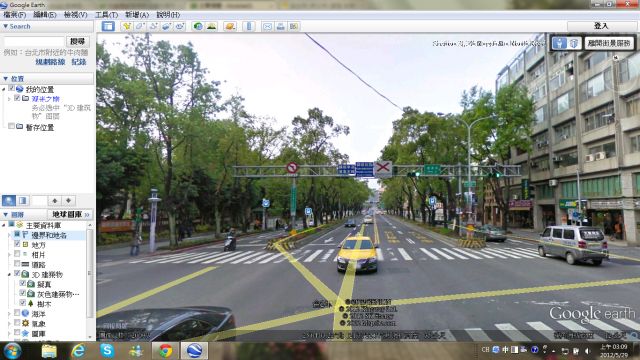Enable the 道路 layer checkbox
The image size is (640, 360).
click(17, 264)
